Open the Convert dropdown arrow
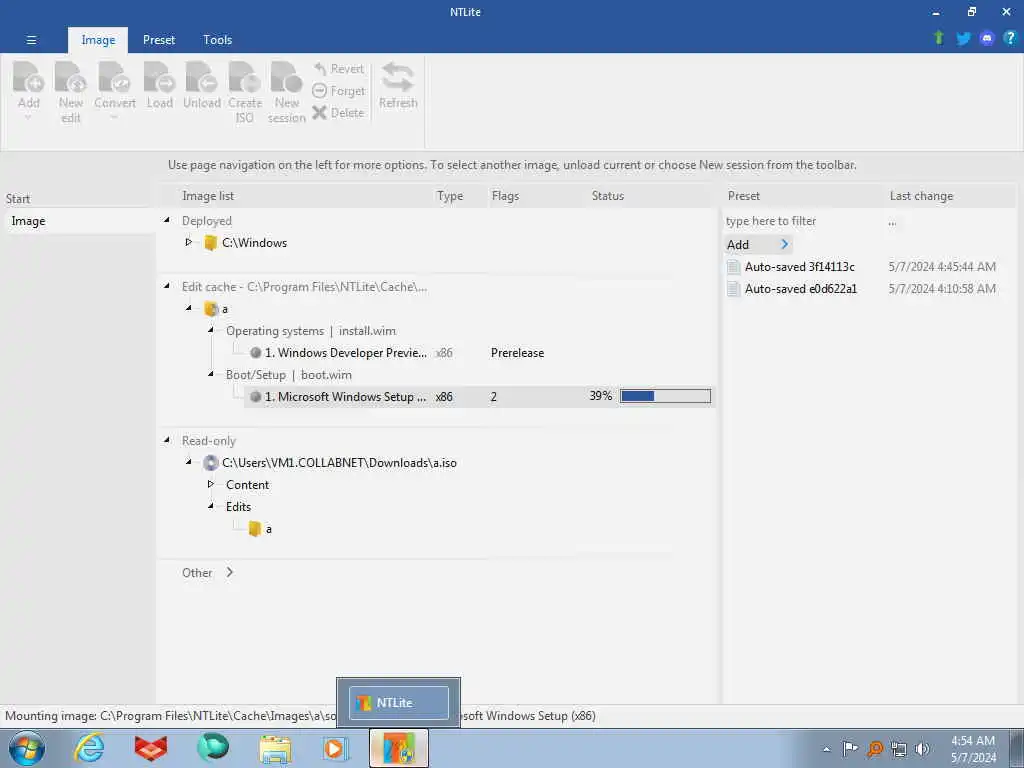Viewport: 1024px width, 768px height. coord(114,118)
